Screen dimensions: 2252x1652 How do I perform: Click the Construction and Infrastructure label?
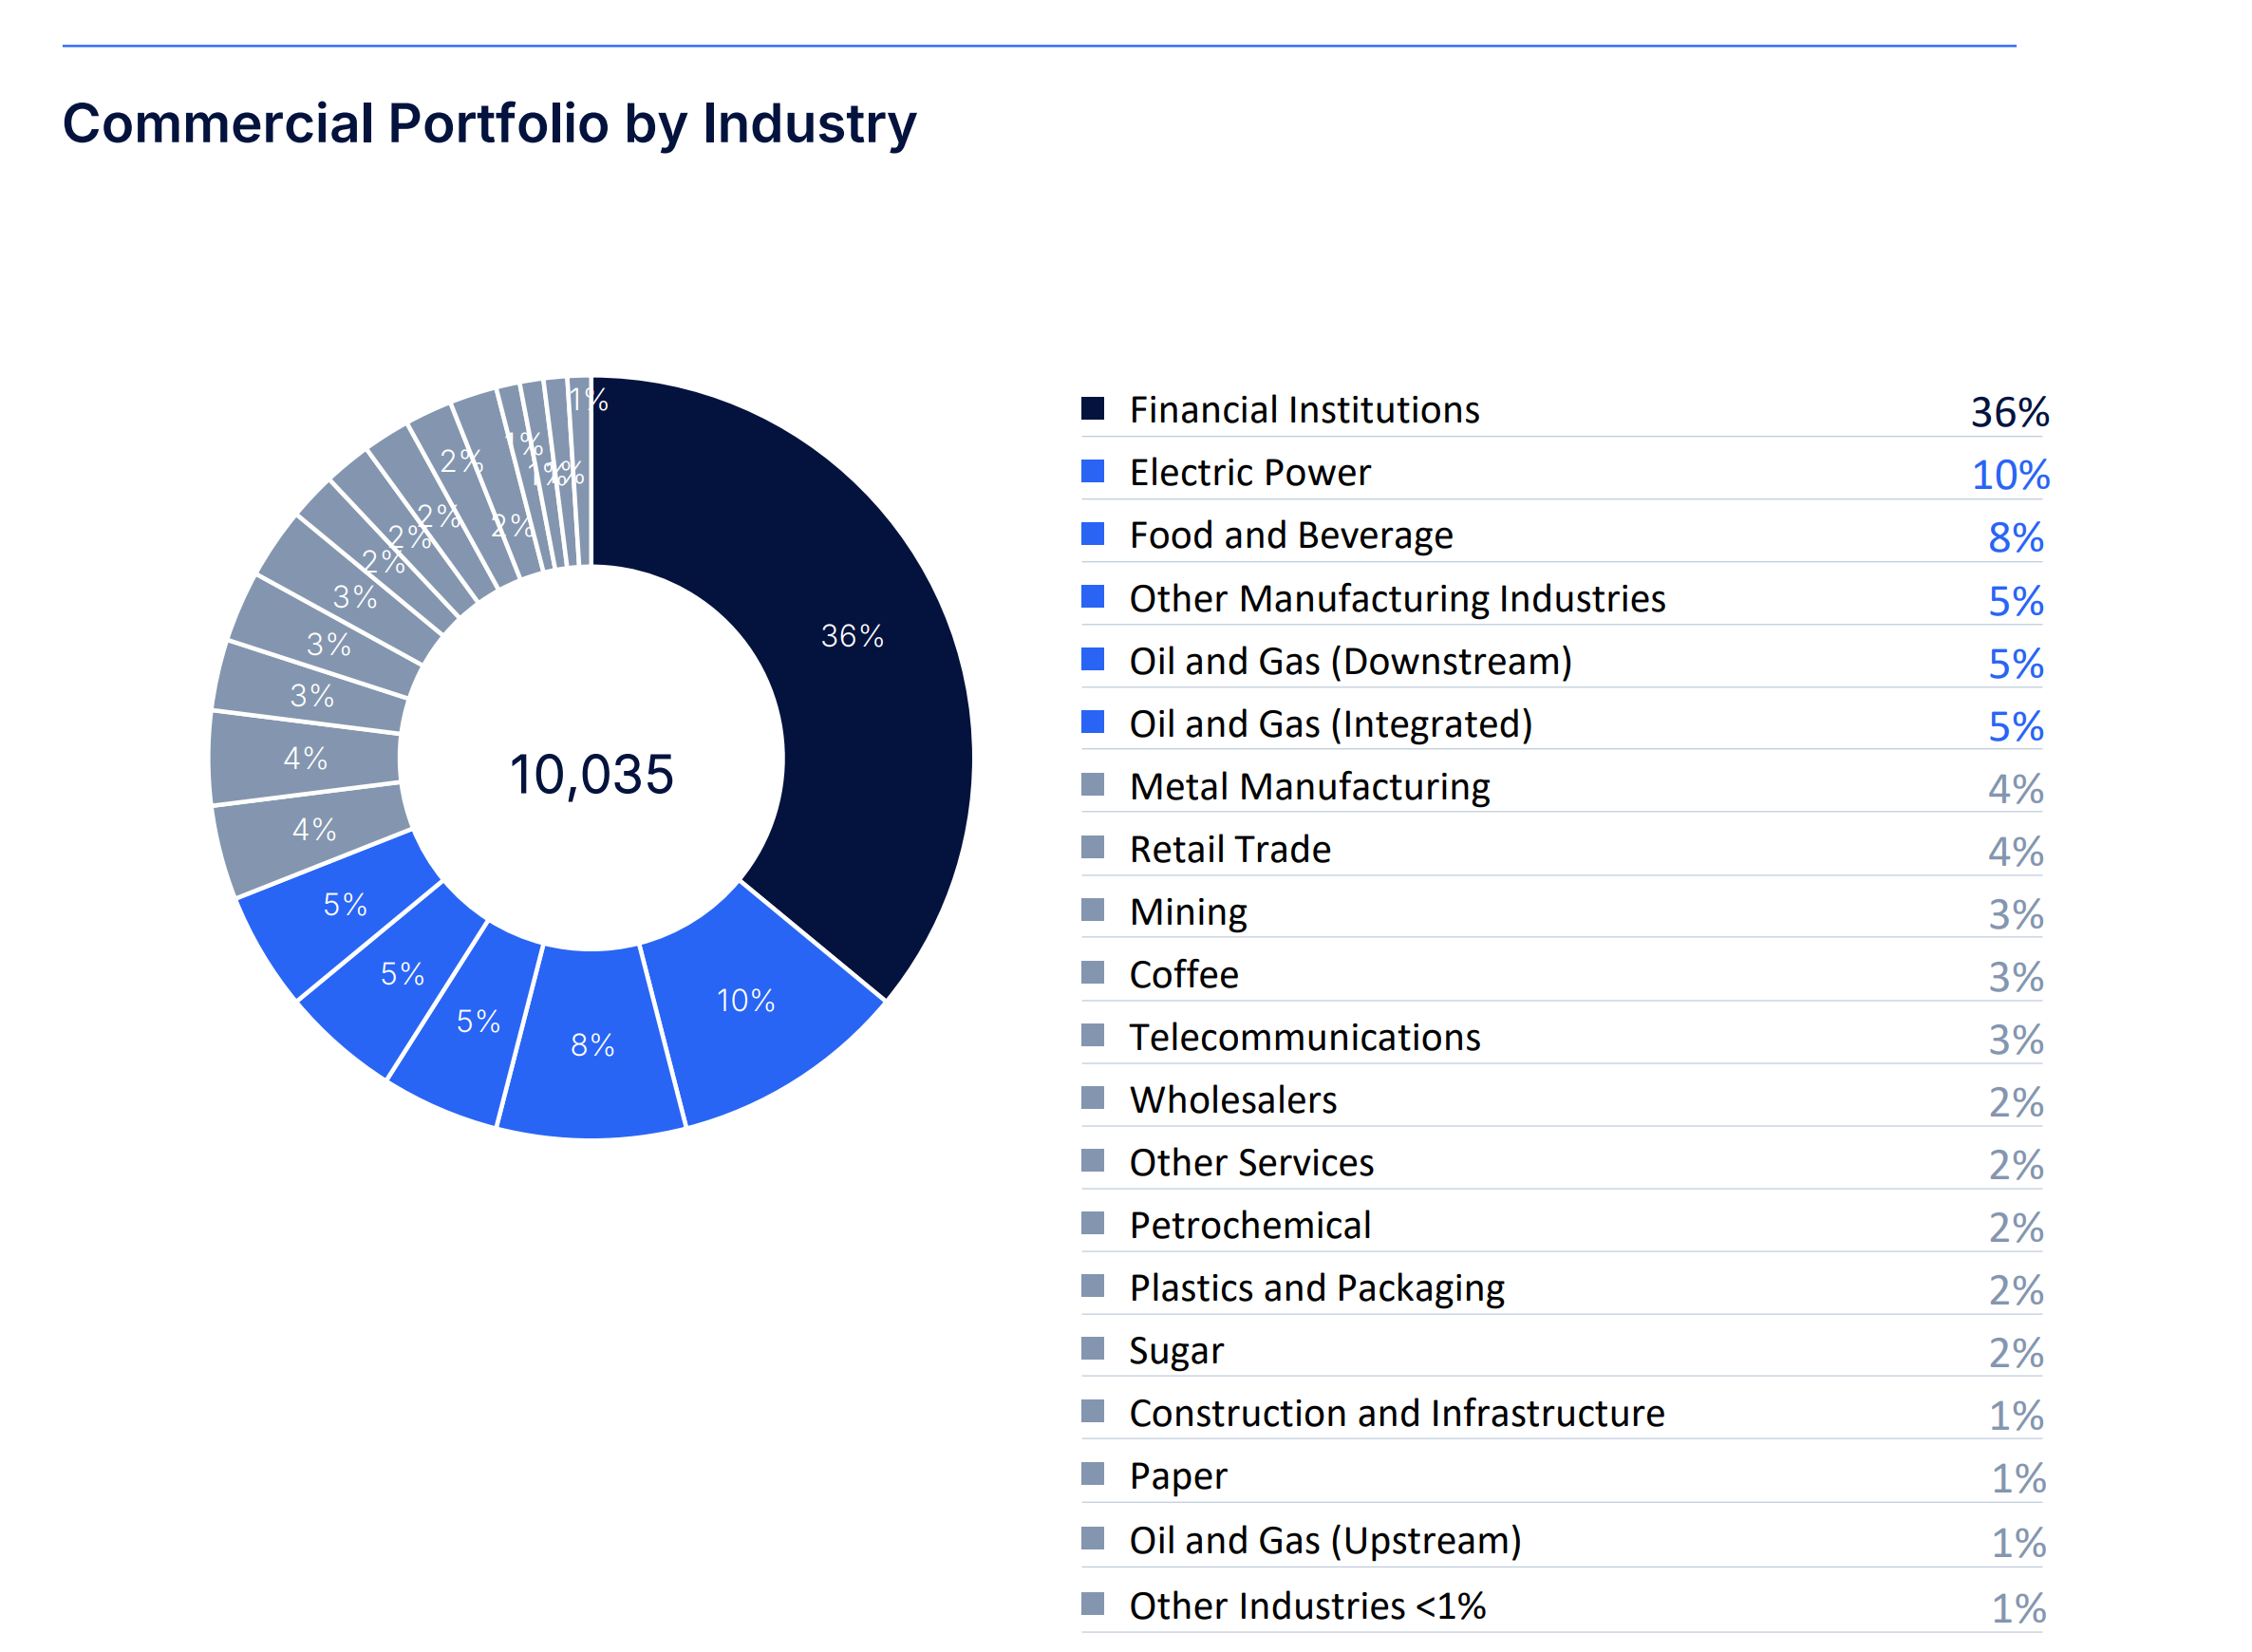click(1396, 1413)
